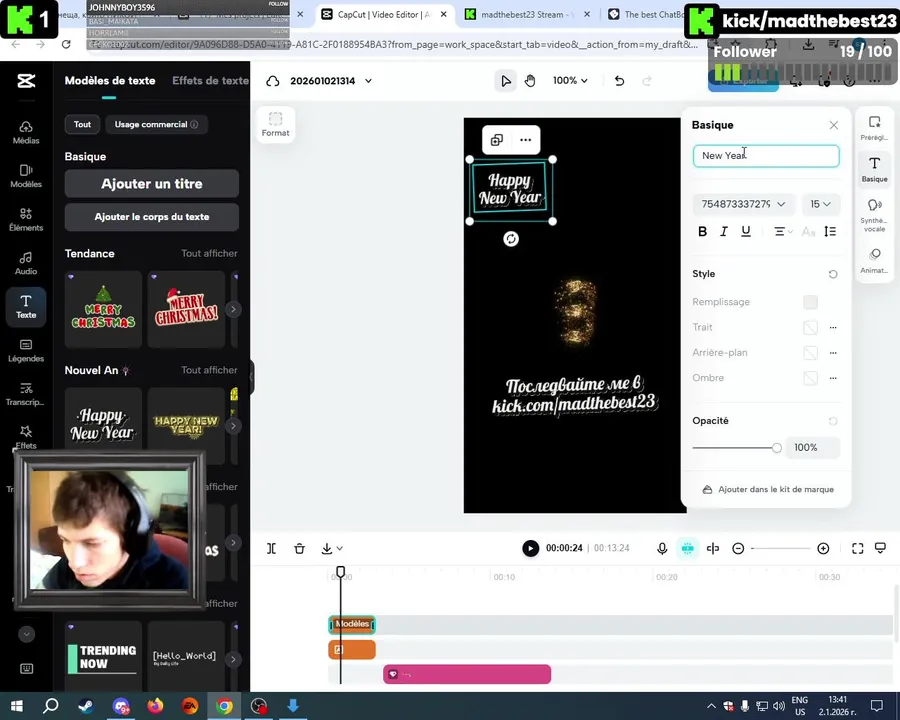
Task: Adjust the Opacité slider handle
Action: point(776,448)
